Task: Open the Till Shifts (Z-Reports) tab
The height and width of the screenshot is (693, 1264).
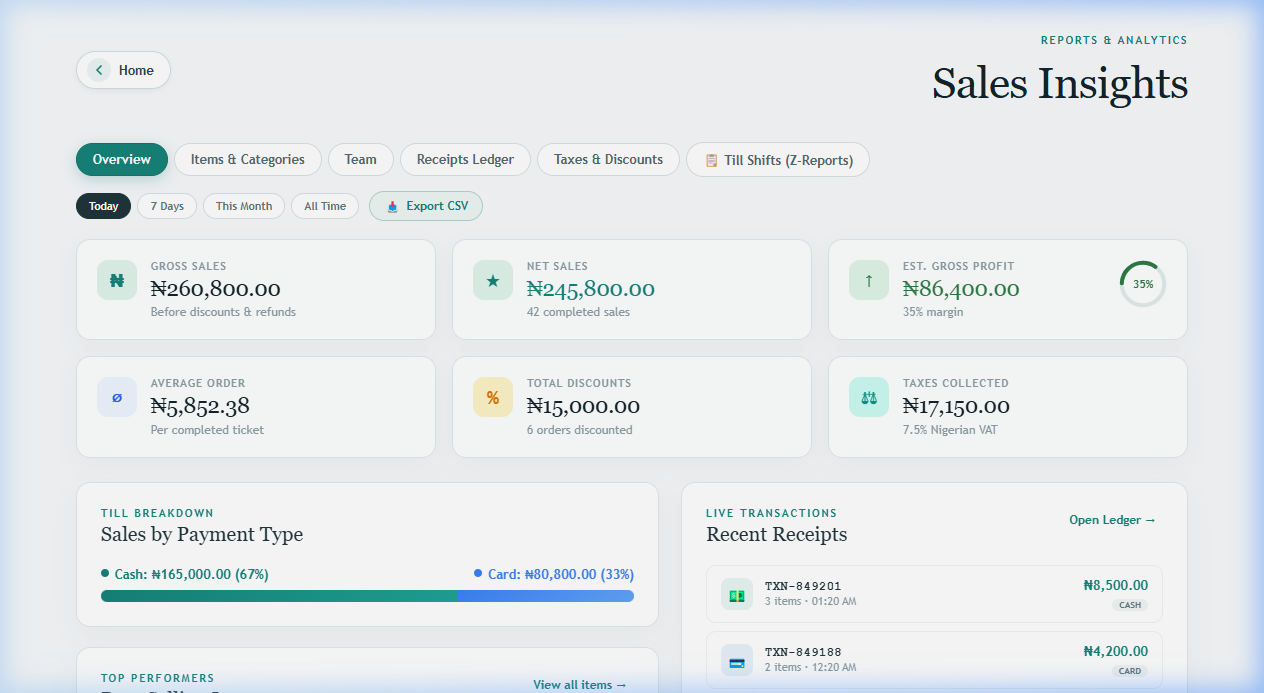Action: point(778,160)
